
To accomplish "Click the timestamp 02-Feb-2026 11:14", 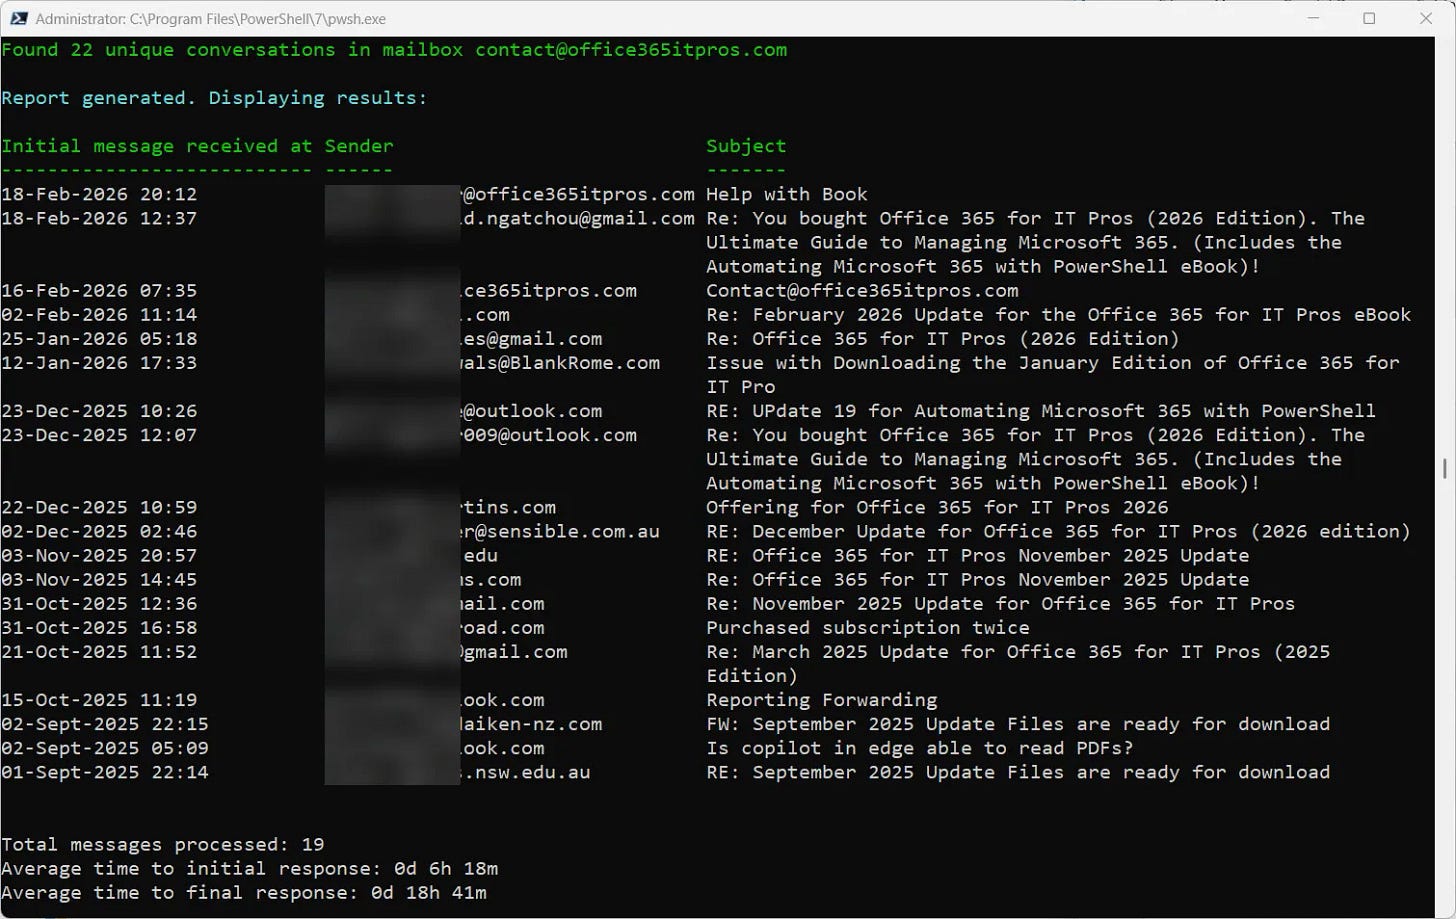I will point(99,315).
